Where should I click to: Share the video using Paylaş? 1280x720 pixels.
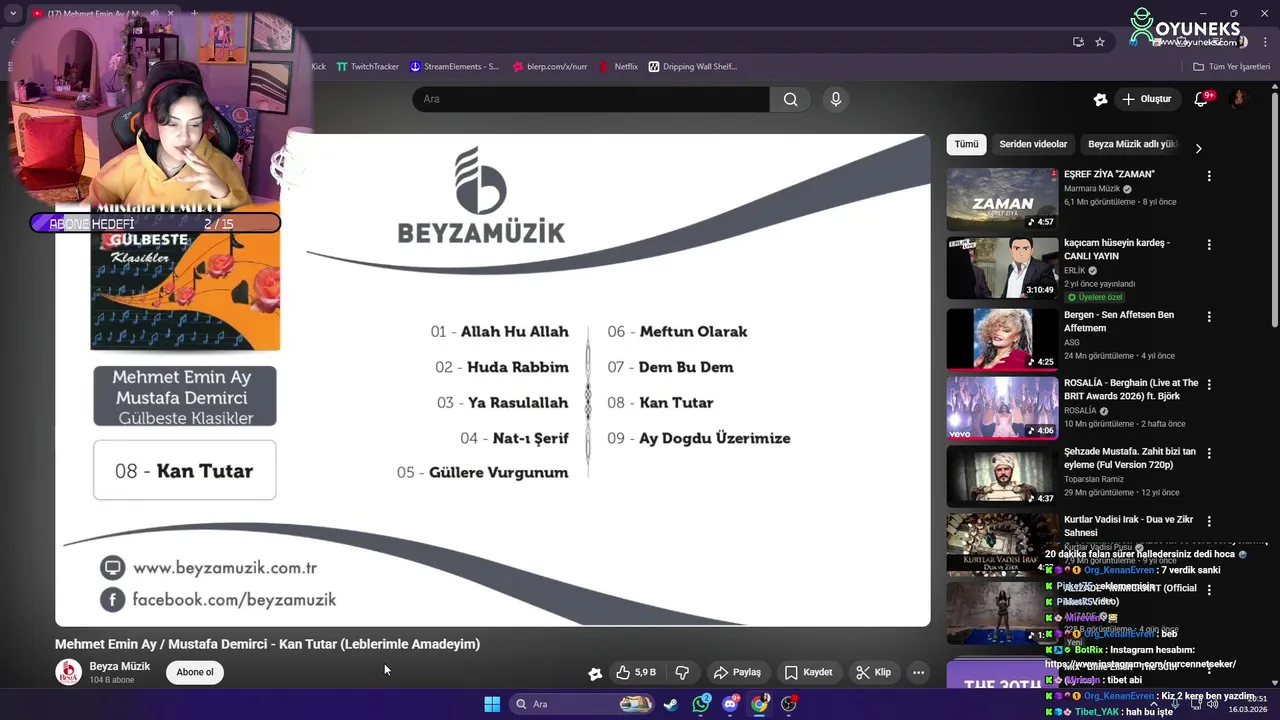737,672
